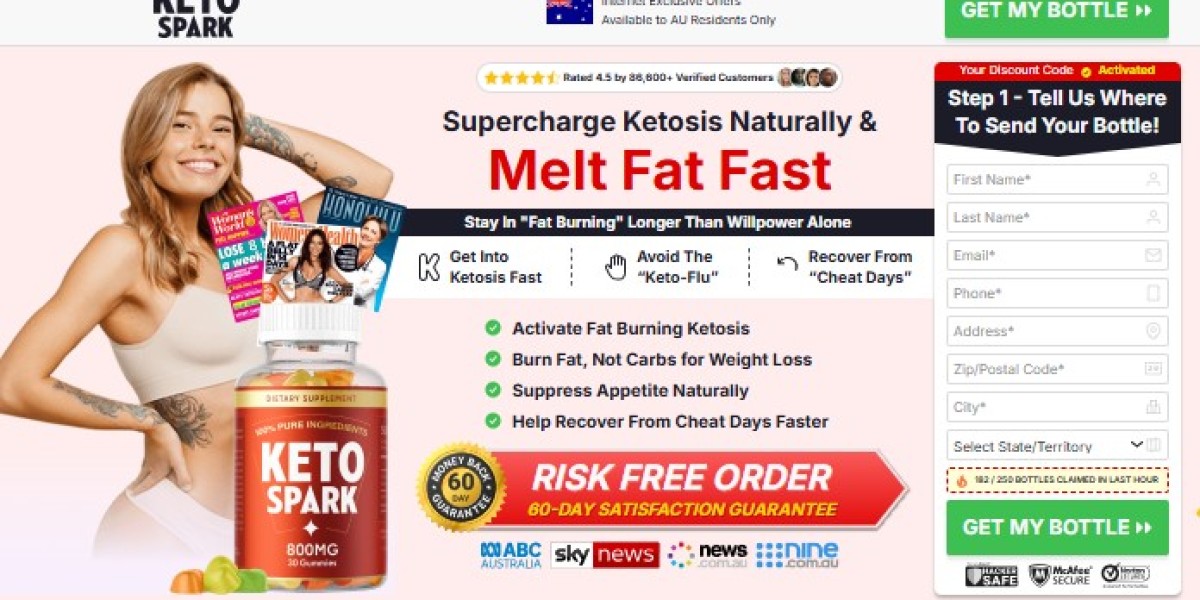1200x600 pixels.
Task: Click the Email input field
Action: (1057, 255)
